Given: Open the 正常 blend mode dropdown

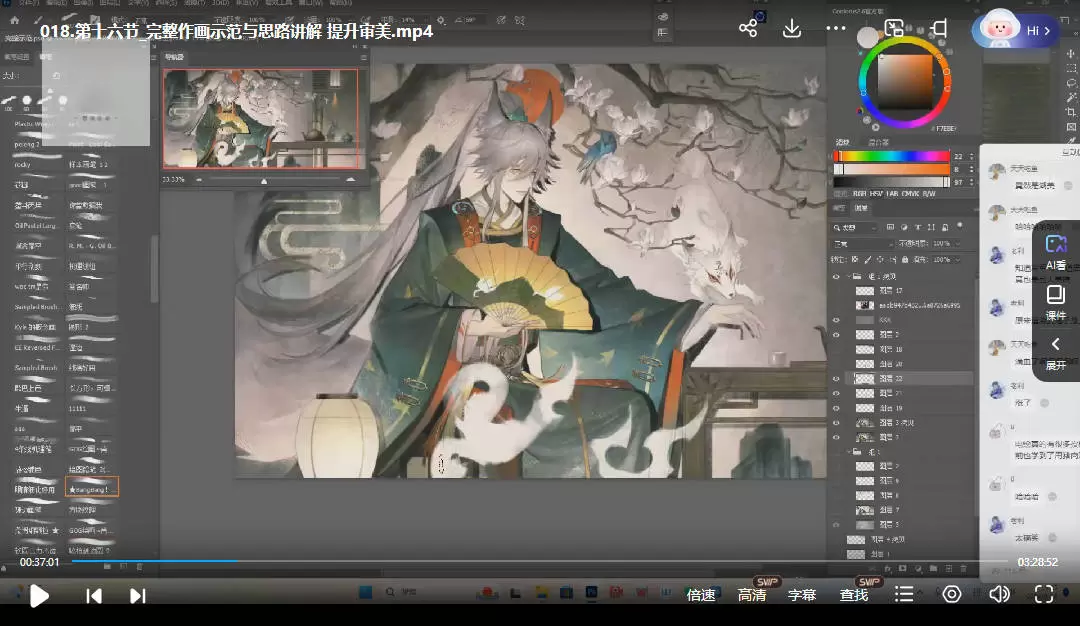Looking at the screenshot, I should (864, 244).
